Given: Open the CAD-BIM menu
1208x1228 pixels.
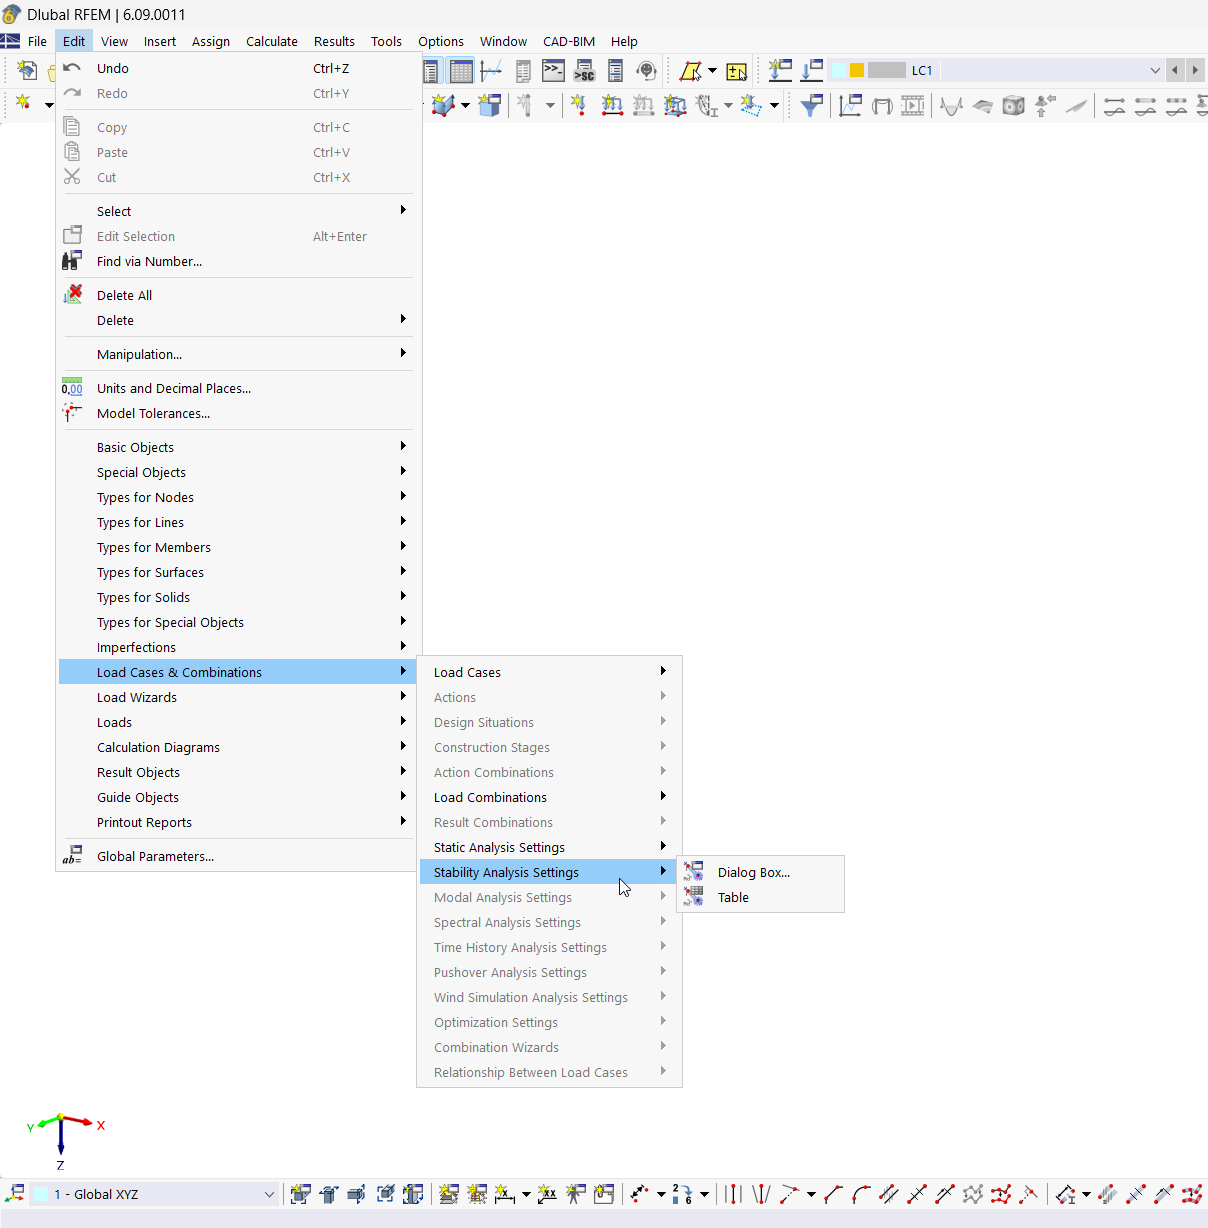Looking at the screenshot, I should coord(569,41).
